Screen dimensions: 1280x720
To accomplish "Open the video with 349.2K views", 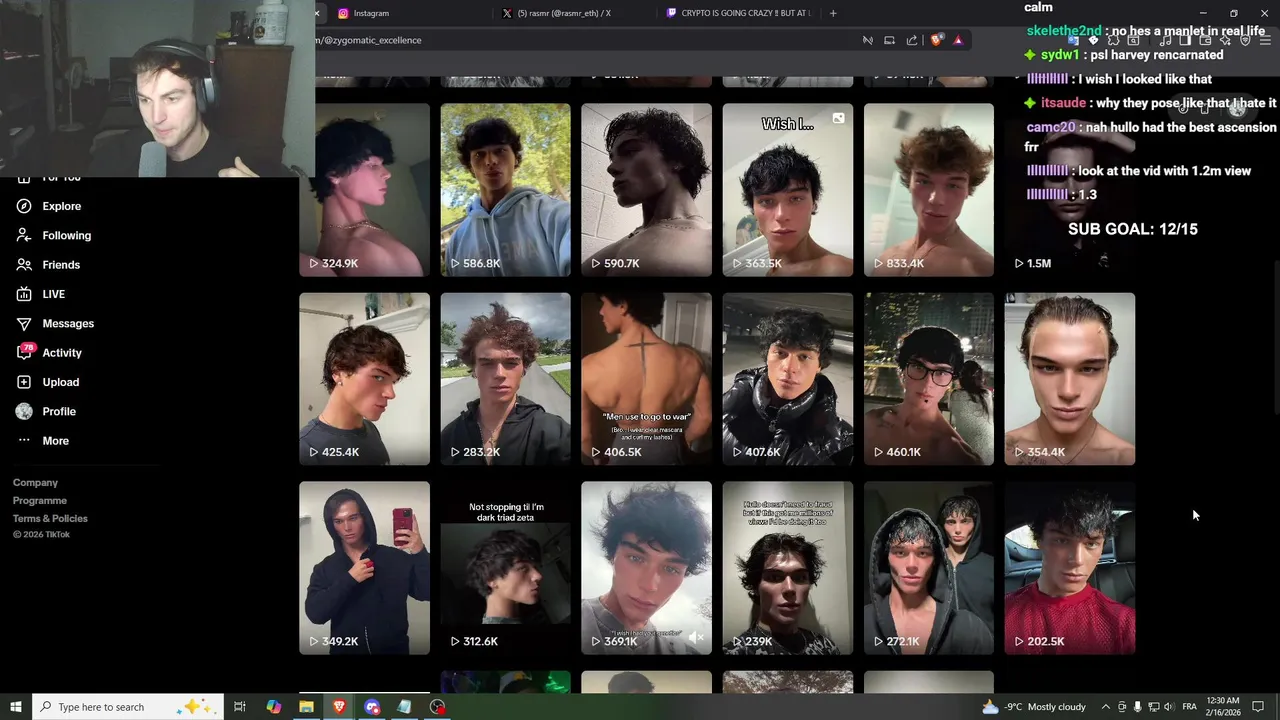I will (x=364, y=568).
